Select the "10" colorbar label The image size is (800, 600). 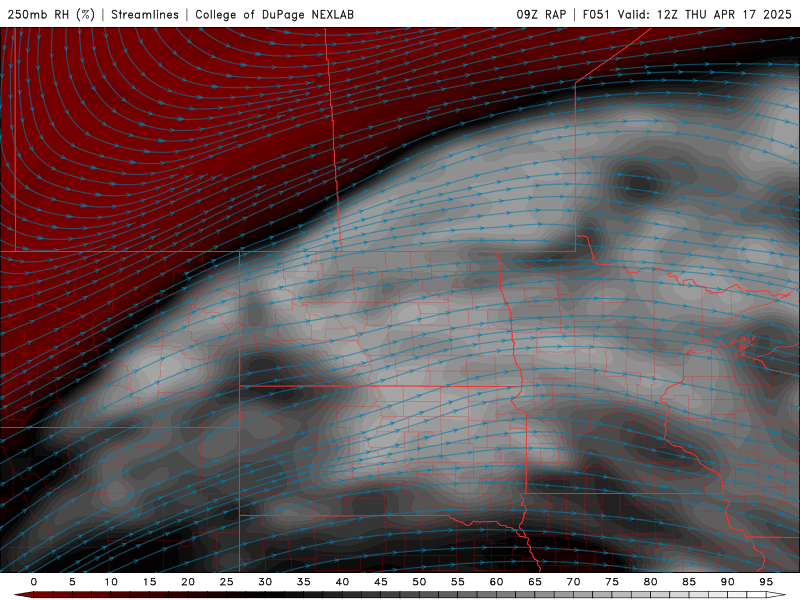(x=111, y=582)
